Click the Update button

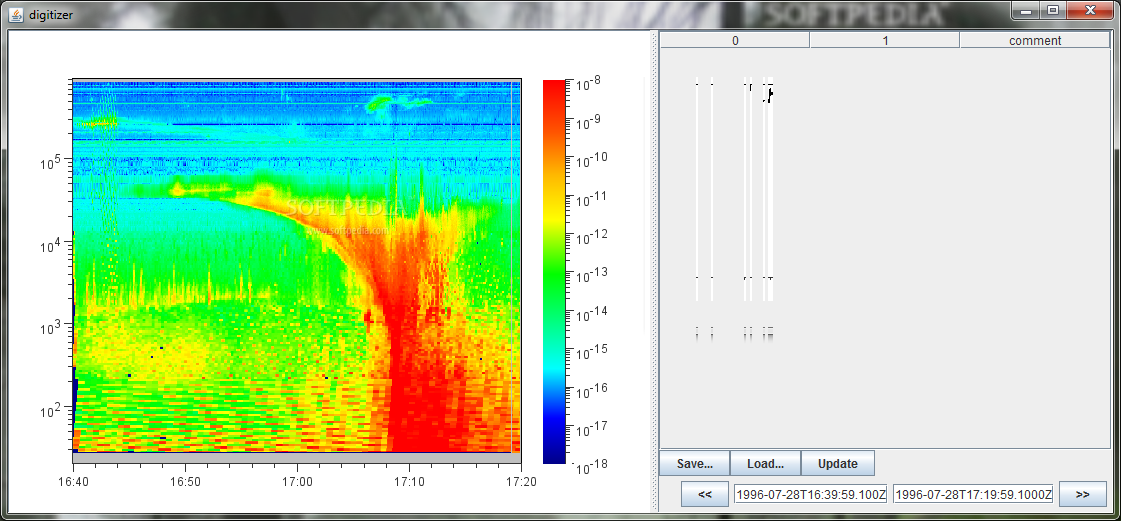pyautogui.click(x=837, y=463)
